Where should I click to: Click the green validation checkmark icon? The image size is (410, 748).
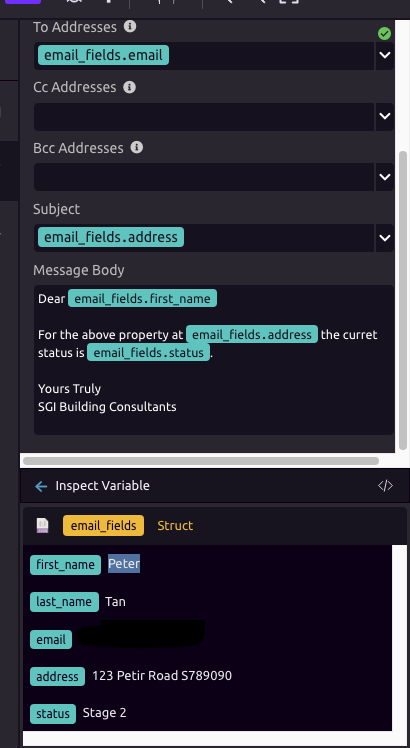pos(384,33)
